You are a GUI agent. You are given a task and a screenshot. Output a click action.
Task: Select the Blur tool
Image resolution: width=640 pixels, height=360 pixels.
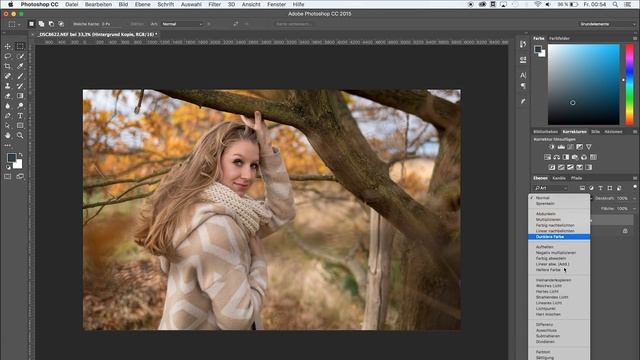[8, 106]
